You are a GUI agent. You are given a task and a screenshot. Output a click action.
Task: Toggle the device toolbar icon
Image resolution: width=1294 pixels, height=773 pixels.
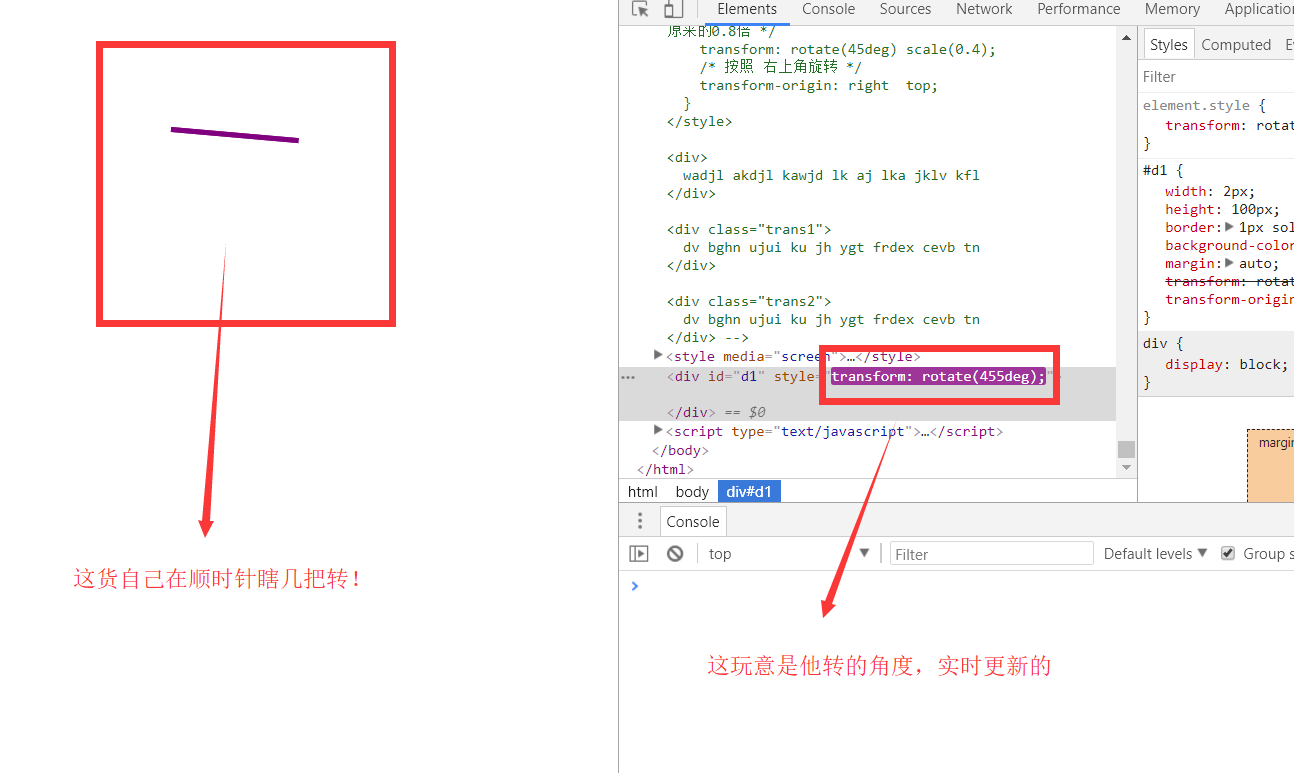point(673,9)
